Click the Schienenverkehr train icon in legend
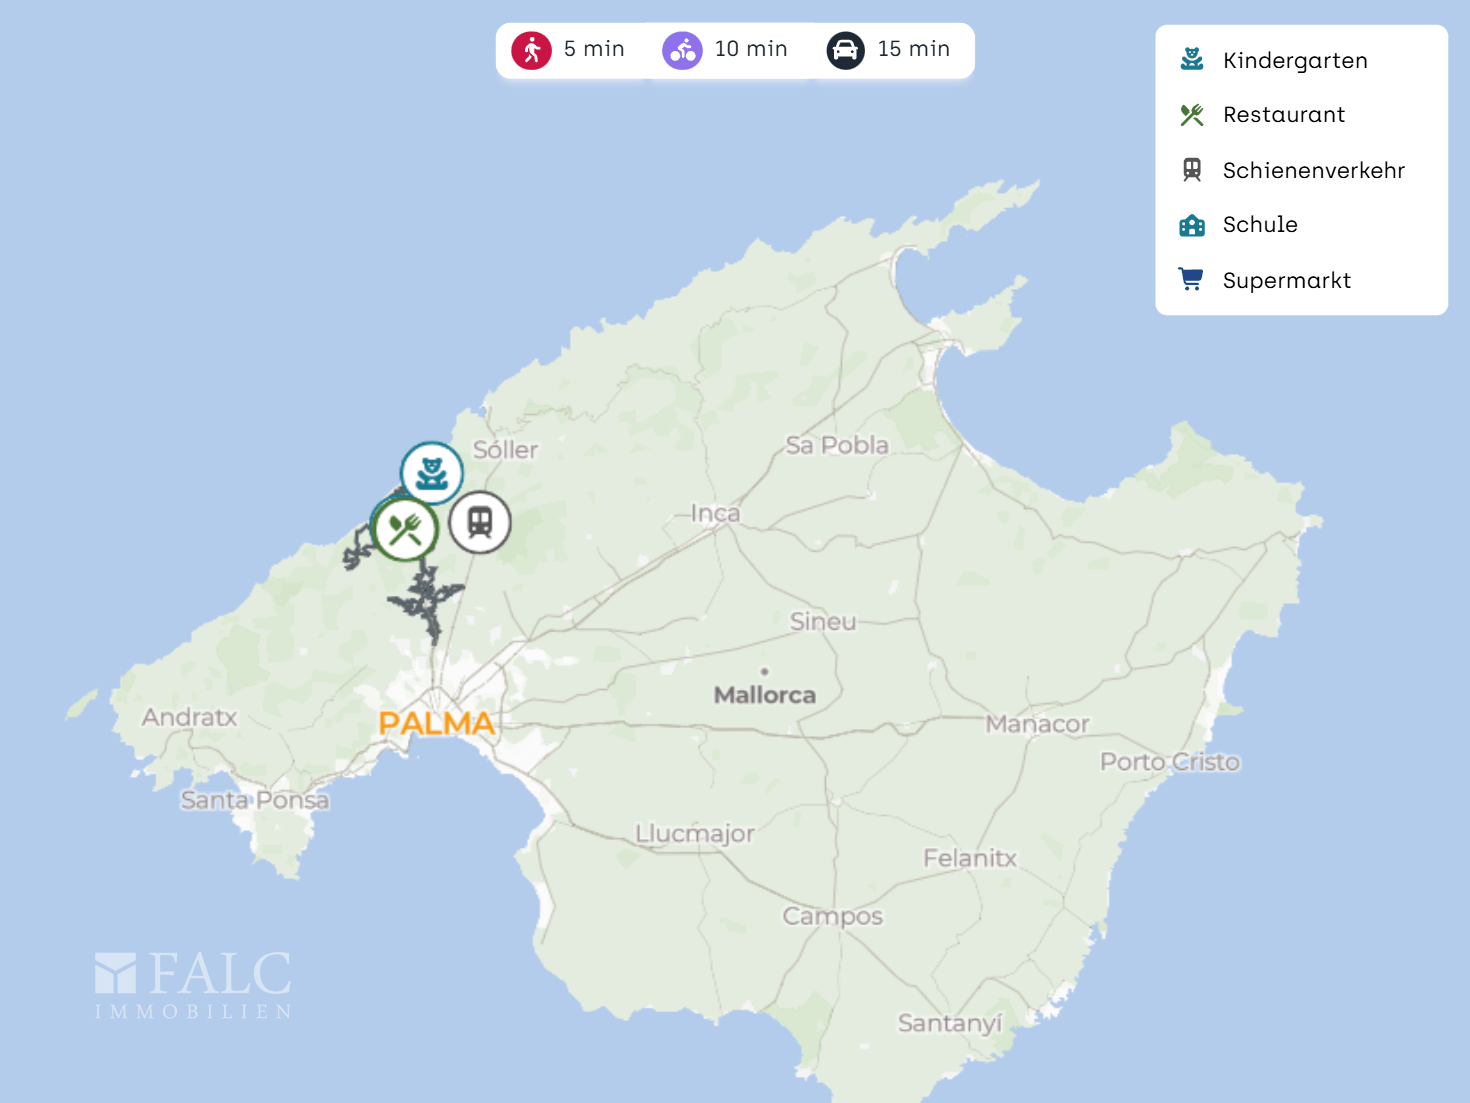1470x1103 pixels. coord(1191,170)
